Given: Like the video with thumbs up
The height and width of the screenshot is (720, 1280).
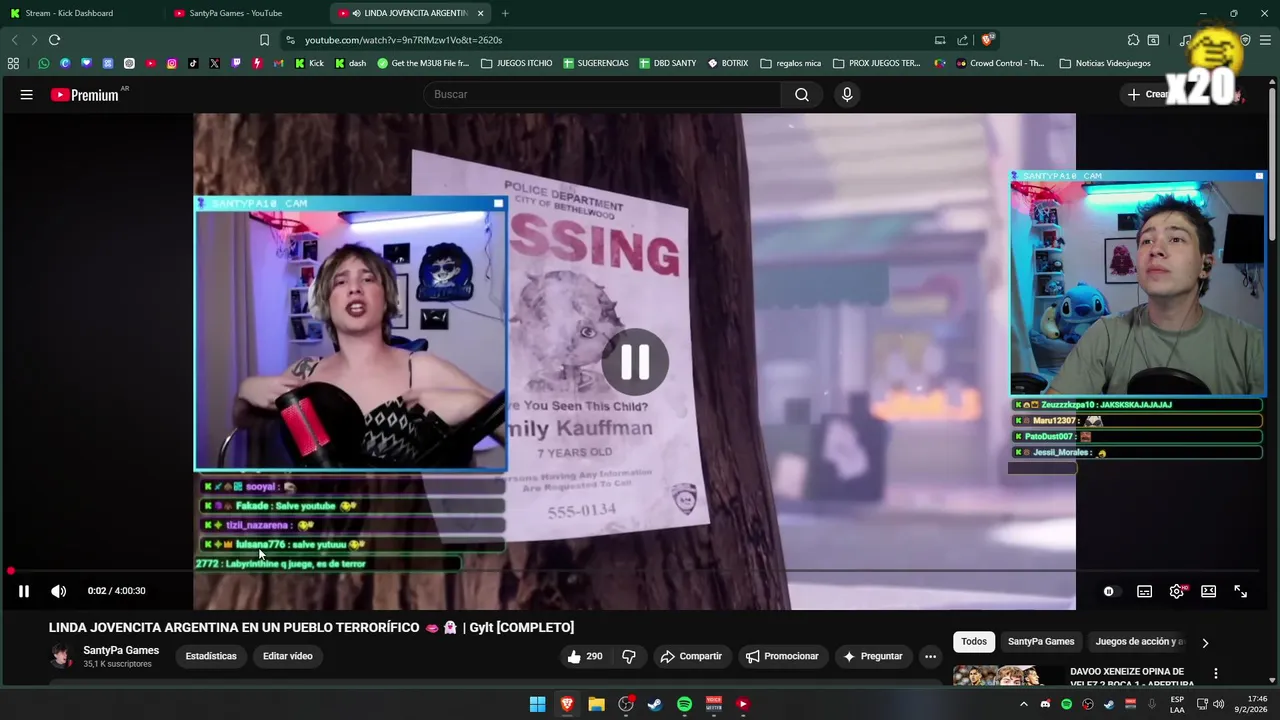Looking at the screenshot, I should click(584, 657).
